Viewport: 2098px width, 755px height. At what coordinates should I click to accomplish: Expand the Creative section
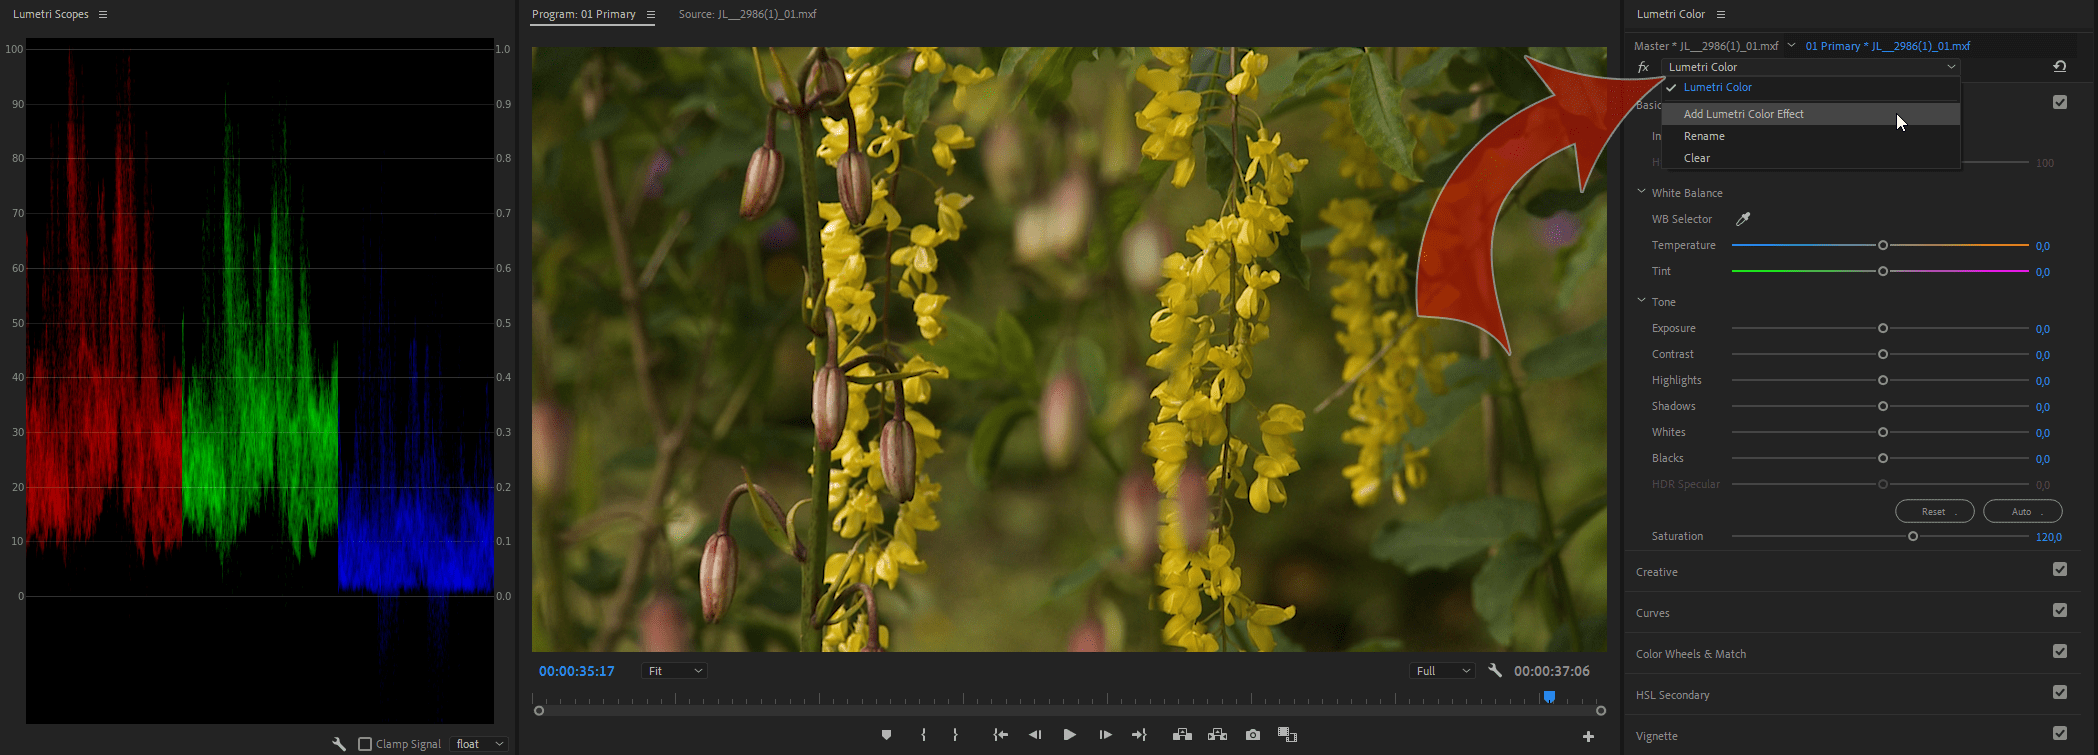pos(1657,572)
